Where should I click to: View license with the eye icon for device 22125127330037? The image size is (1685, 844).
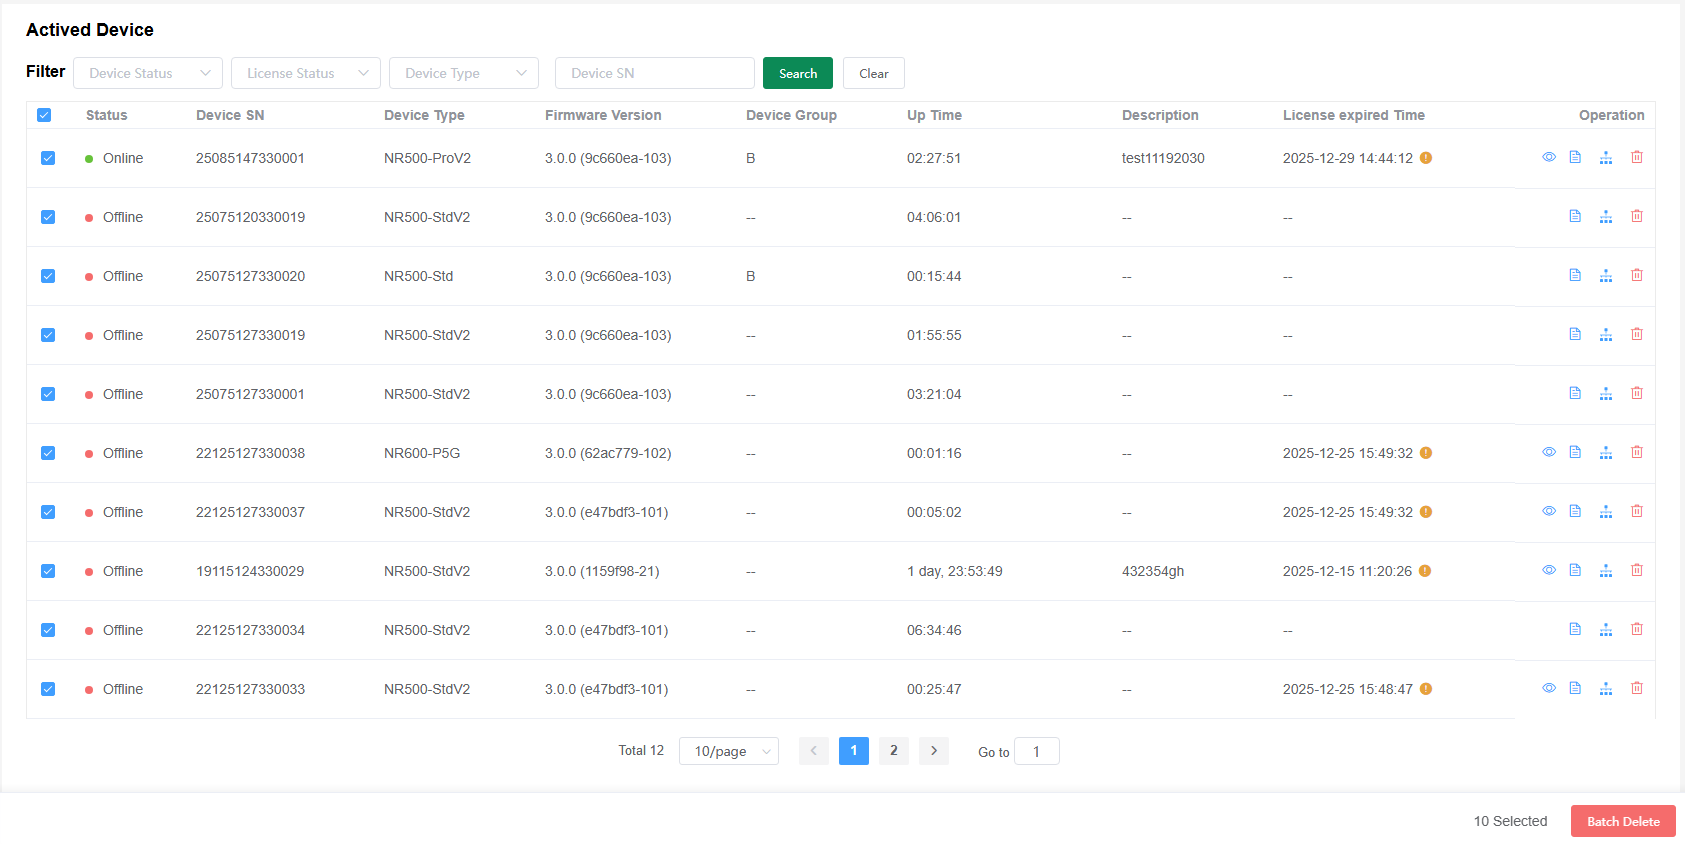pyautogui.click(x=1548, y=511)
